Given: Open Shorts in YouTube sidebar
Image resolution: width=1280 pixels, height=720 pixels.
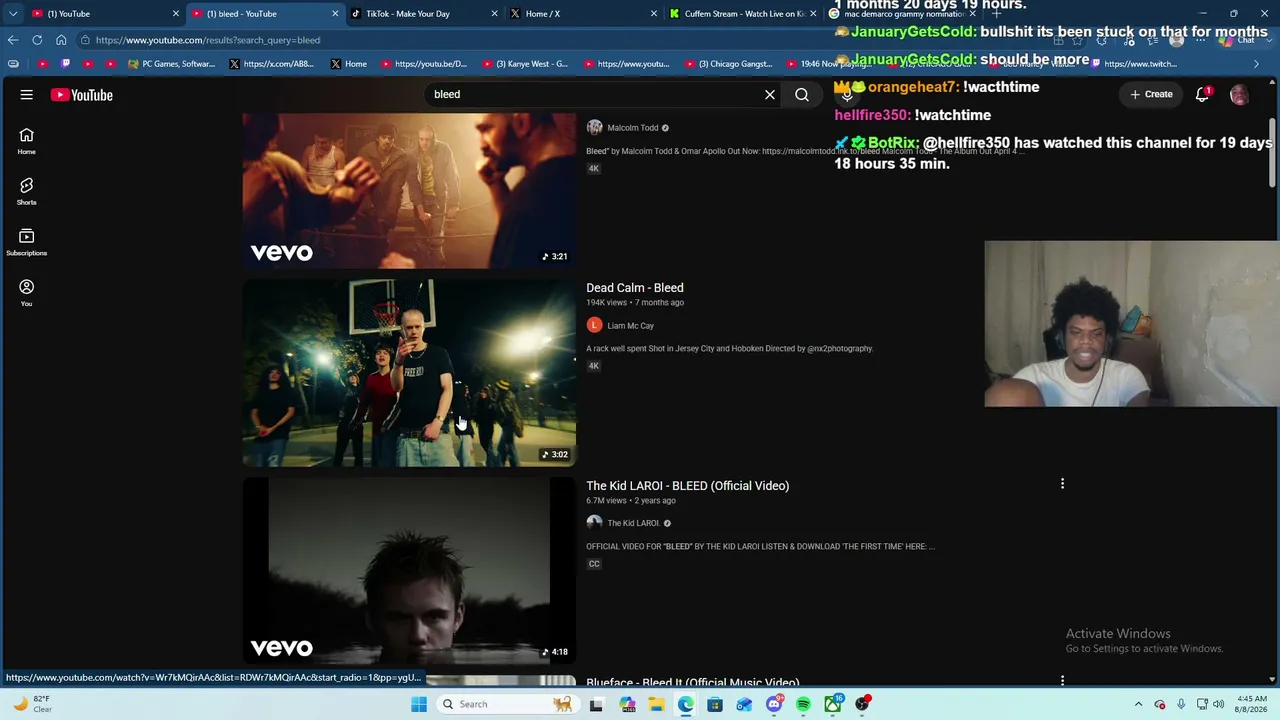Looking at the screenshot, I should click(27, 192).
